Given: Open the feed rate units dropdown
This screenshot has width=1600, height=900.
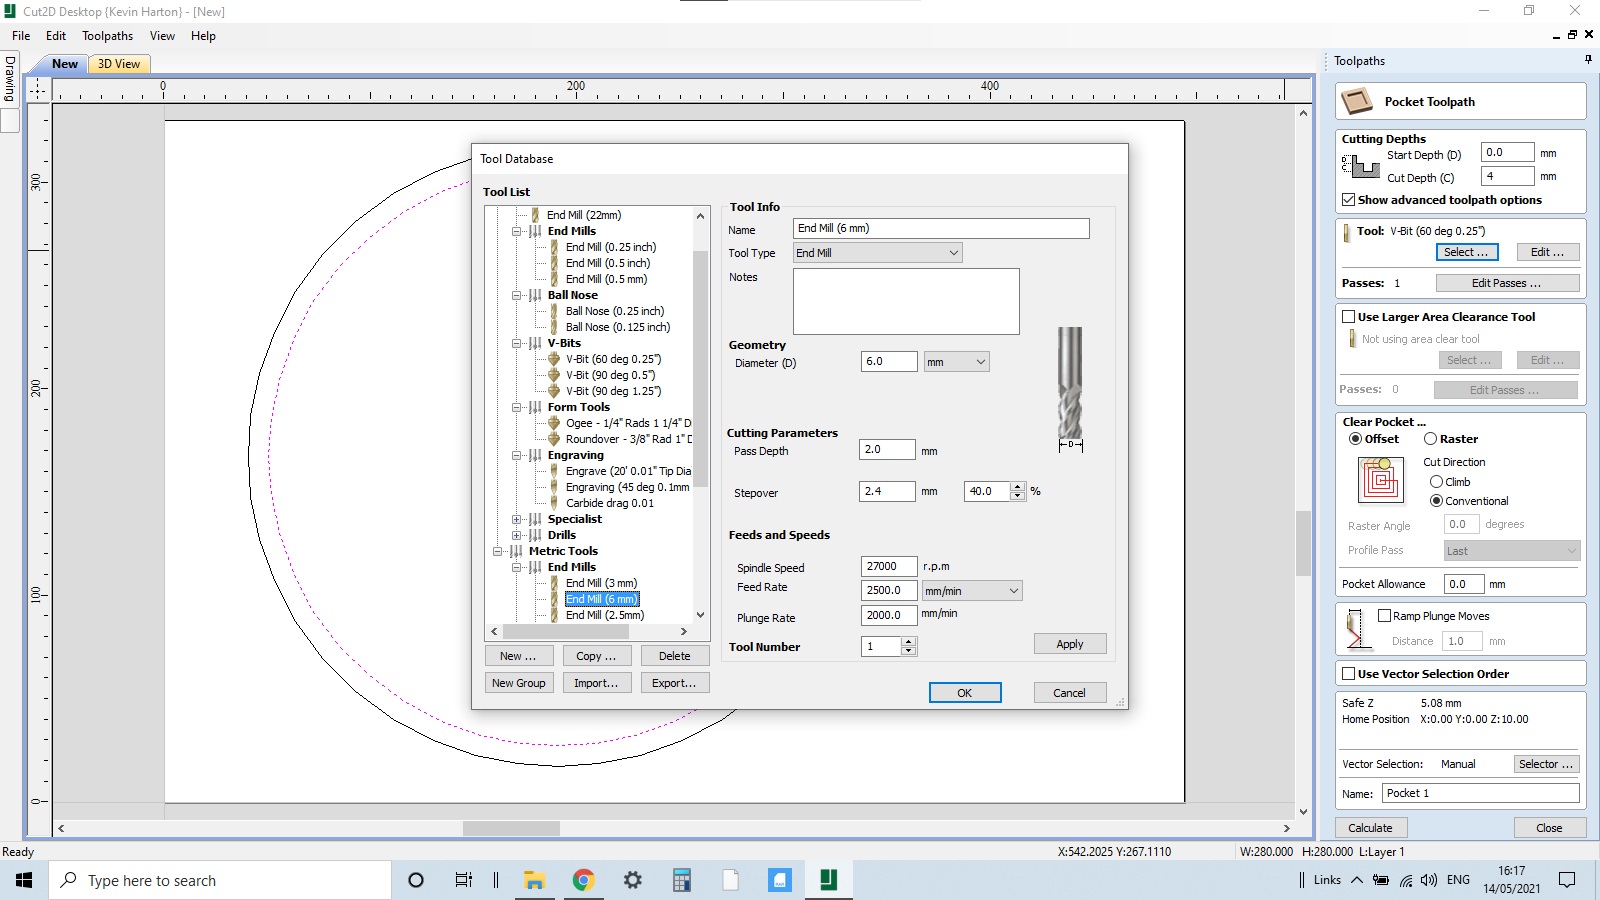Looking at the screenshot, I should click(972, 591).
